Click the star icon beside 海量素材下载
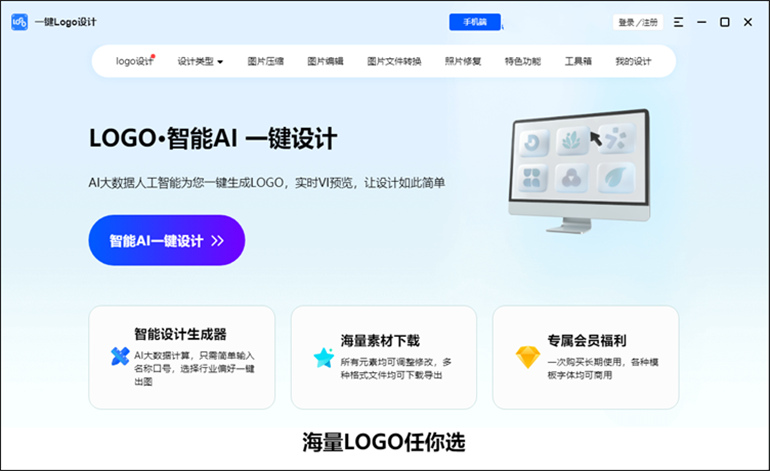This screenshot has height=471, width=770. point(324,357)
